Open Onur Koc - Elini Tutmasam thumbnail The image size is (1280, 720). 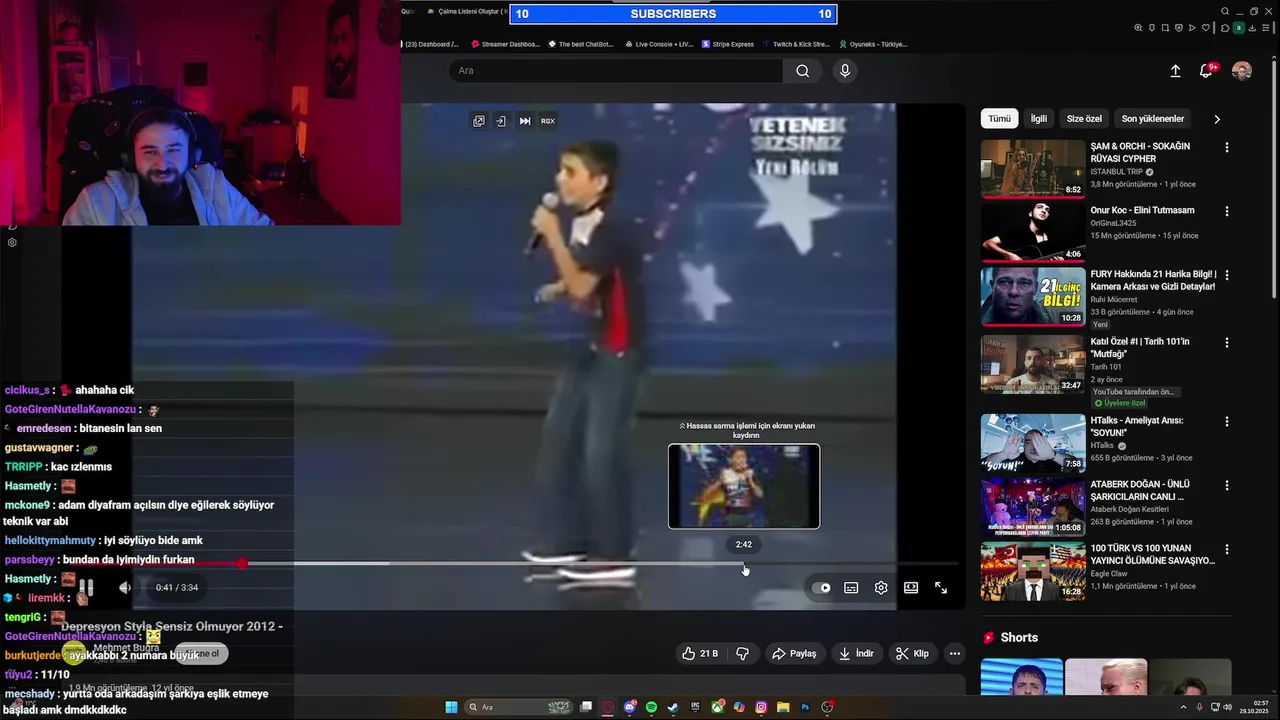tap(1032, 233)
